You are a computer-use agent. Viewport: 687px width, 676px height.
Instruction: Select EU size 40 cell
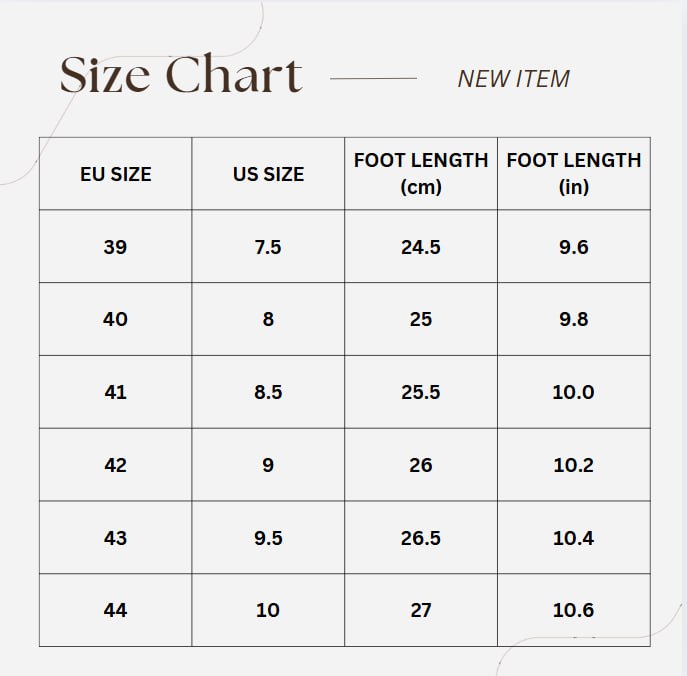[x=116, y=319]
